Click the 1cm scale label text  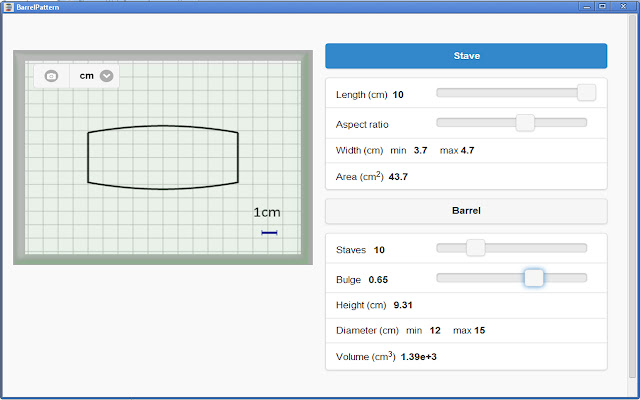coord(267,212)
